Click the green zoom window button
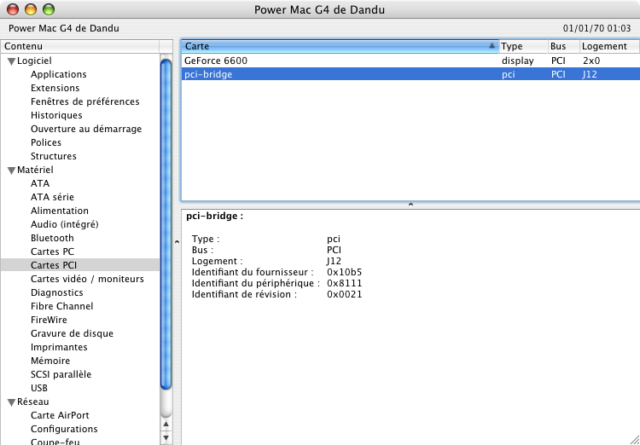Image resolution: width=640 pixels, height=445 pixels. (49, 9)
